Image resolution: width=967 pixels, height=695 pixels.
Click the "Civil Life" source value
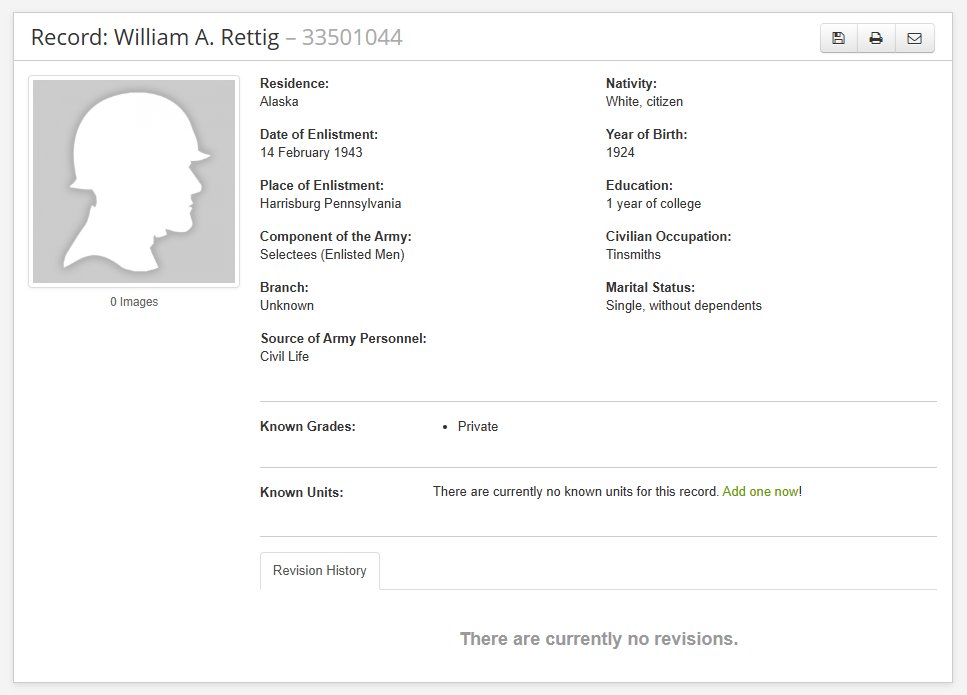click(x=284, y=357)
